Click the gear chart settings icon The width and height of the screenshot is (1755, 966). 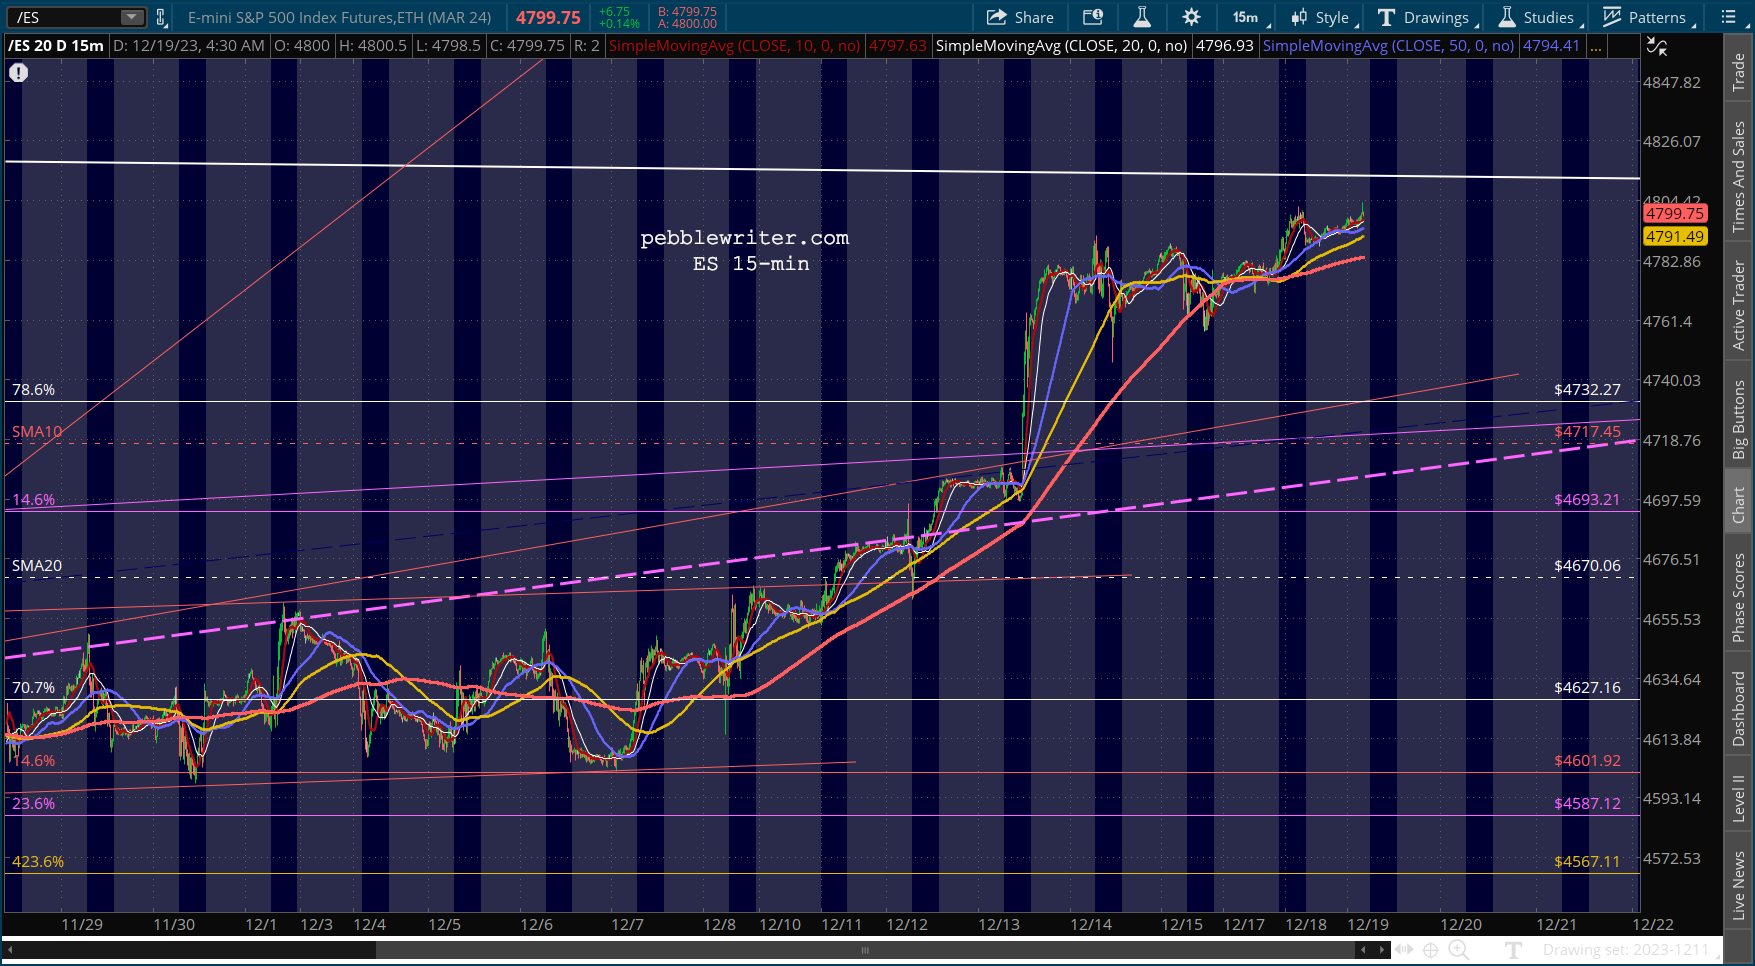(1191, 17)
